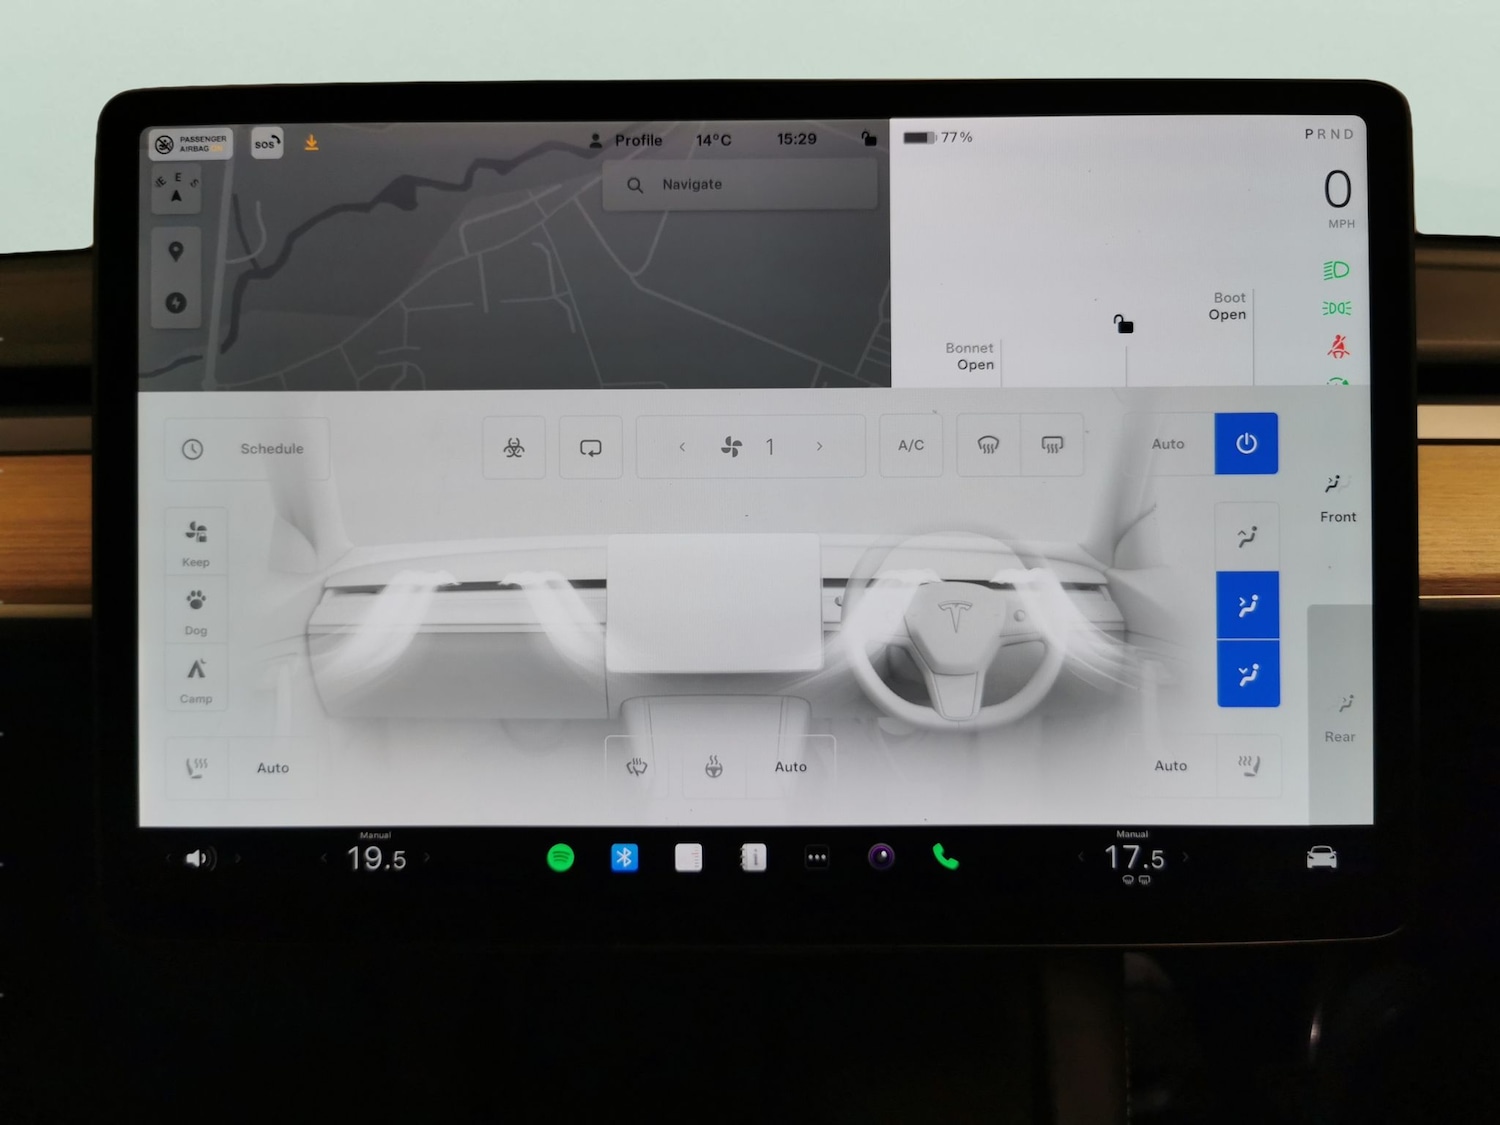Open more apps with the ellipsis icon
1500x1125 pixels.
(x=817, y=857)
